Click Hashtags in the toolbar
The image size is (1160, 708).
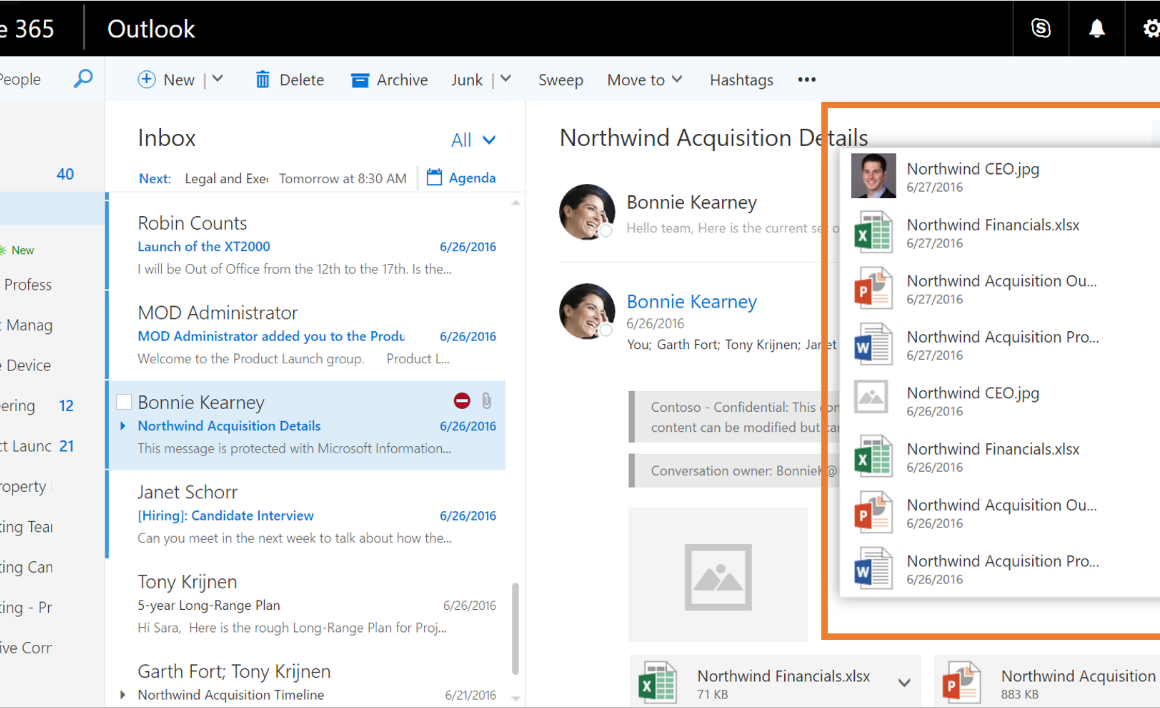pos(741,80)
